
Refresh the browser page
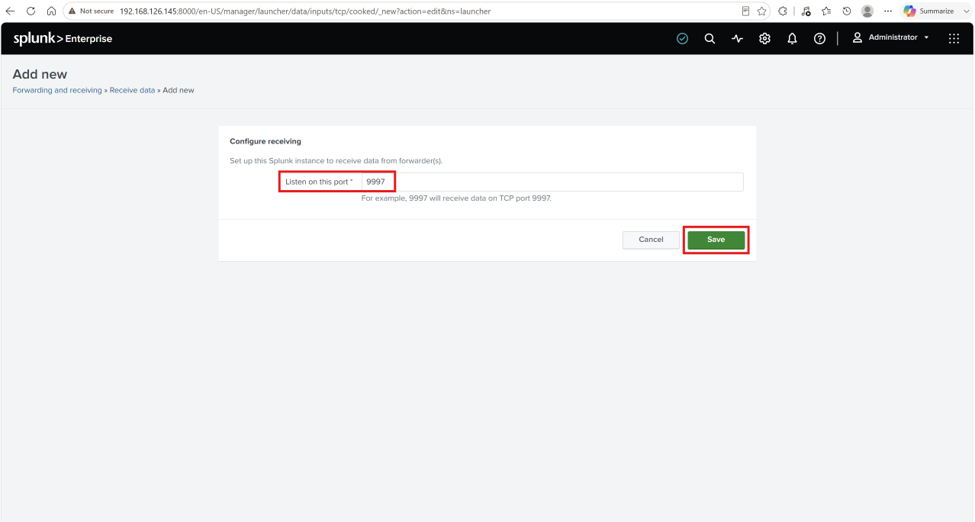tap(30, 11)
